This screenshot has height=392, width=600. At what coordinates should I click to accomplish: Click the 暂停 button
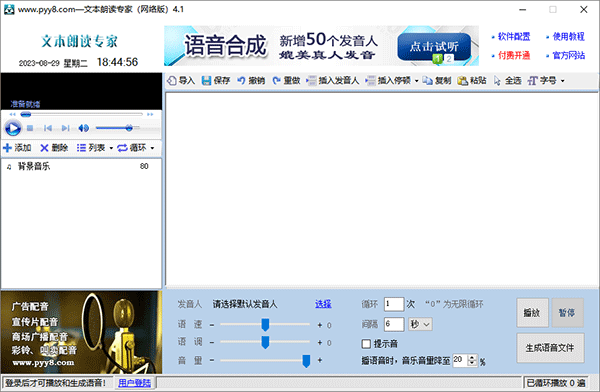coord(567,313)
